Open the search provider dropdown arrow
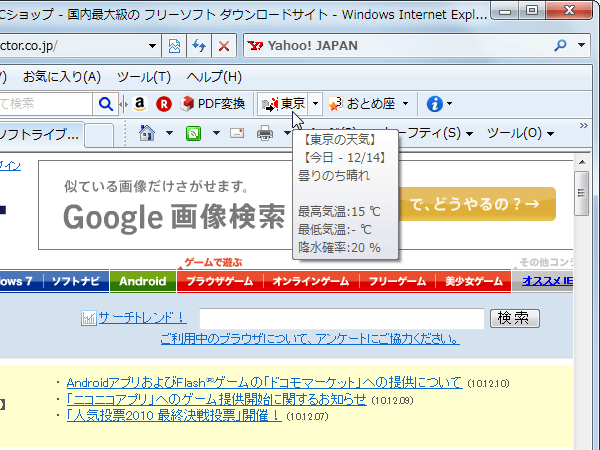600x450 pixels. (581, 45)
